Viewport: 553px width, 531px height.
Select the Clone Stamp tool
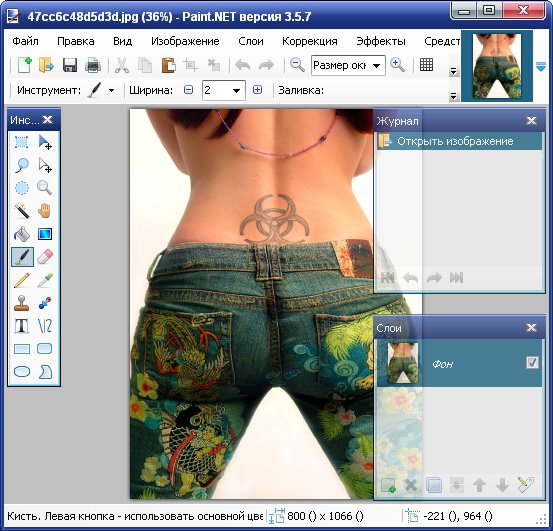coord(22,303)
